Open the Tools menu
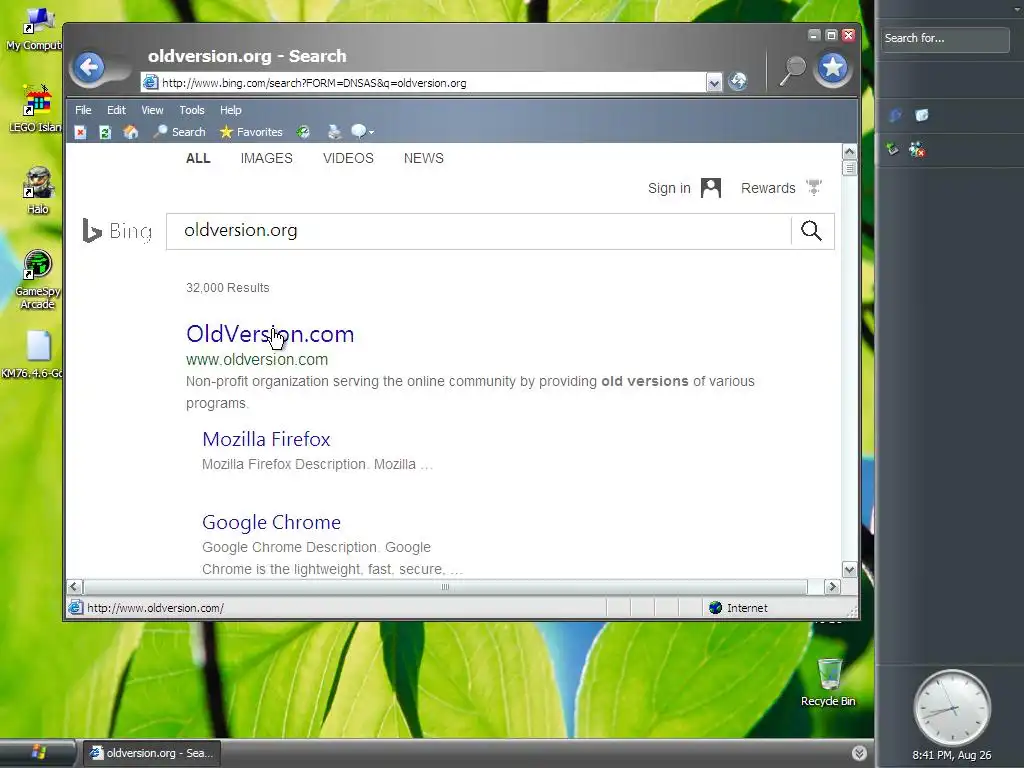Image resolution: width=1024 pixels, height=768 pixels. coord(191,110)
